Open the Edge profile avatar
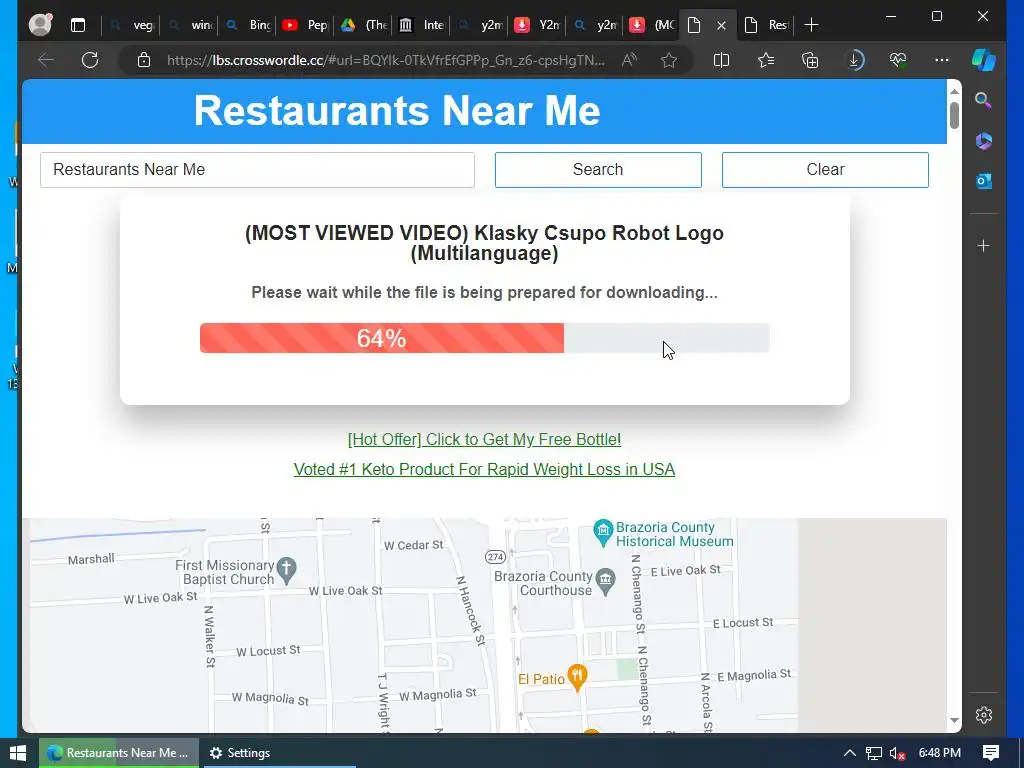Viewport: 1024px width, 768px height. pyautogui.click(x=40, y=25)
